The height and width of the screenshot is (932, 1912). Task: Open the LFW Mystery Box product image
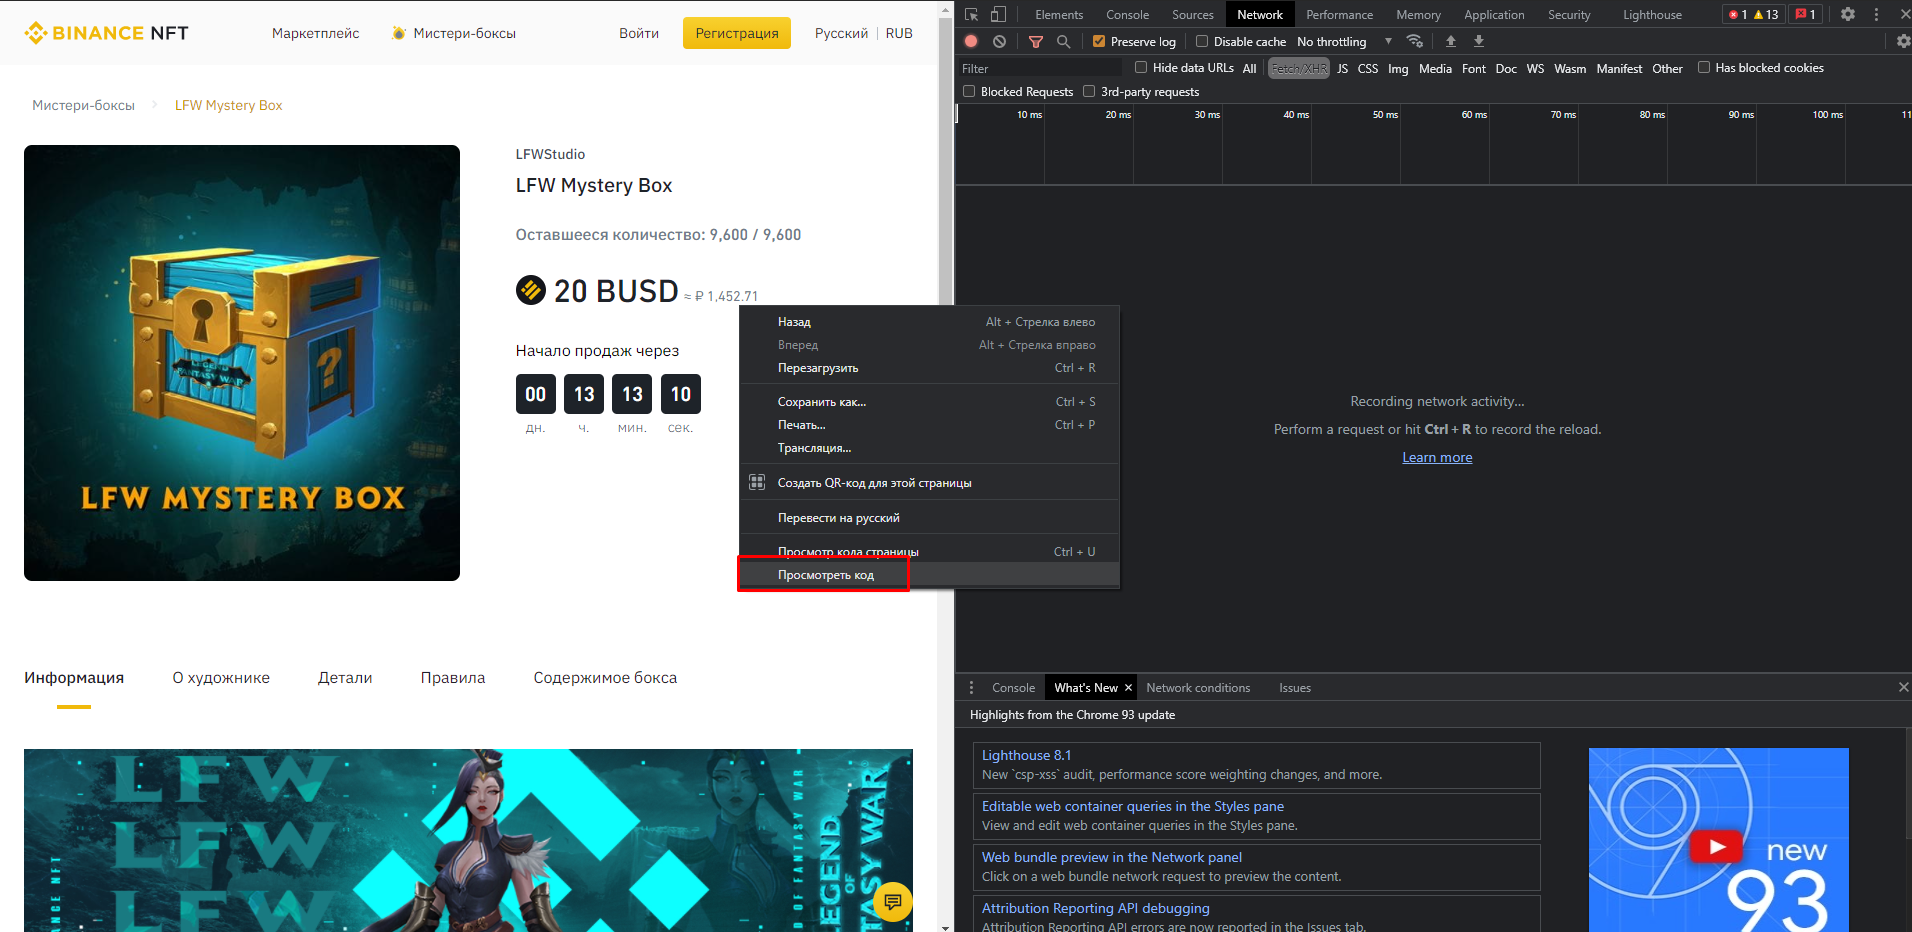[x=242, y=363]
